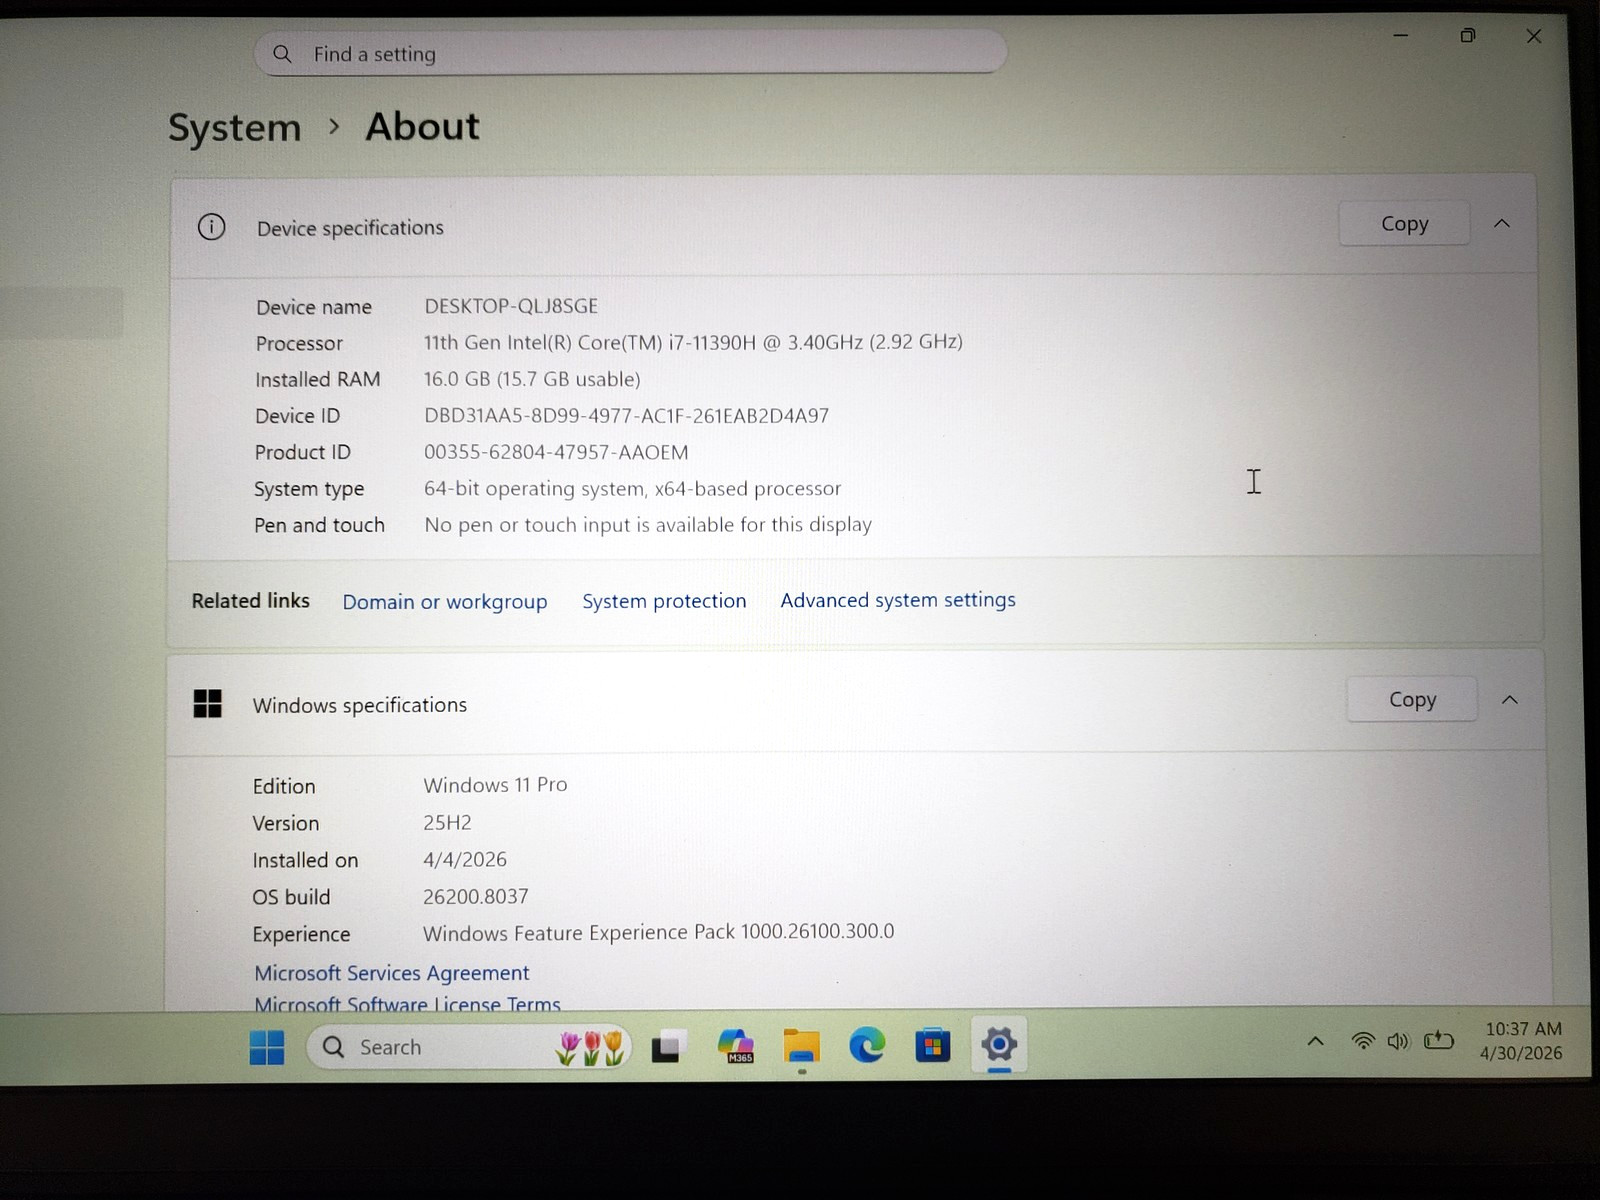
Task: Select the Settings gear icon in taskbar
Action: (999, 1045)
